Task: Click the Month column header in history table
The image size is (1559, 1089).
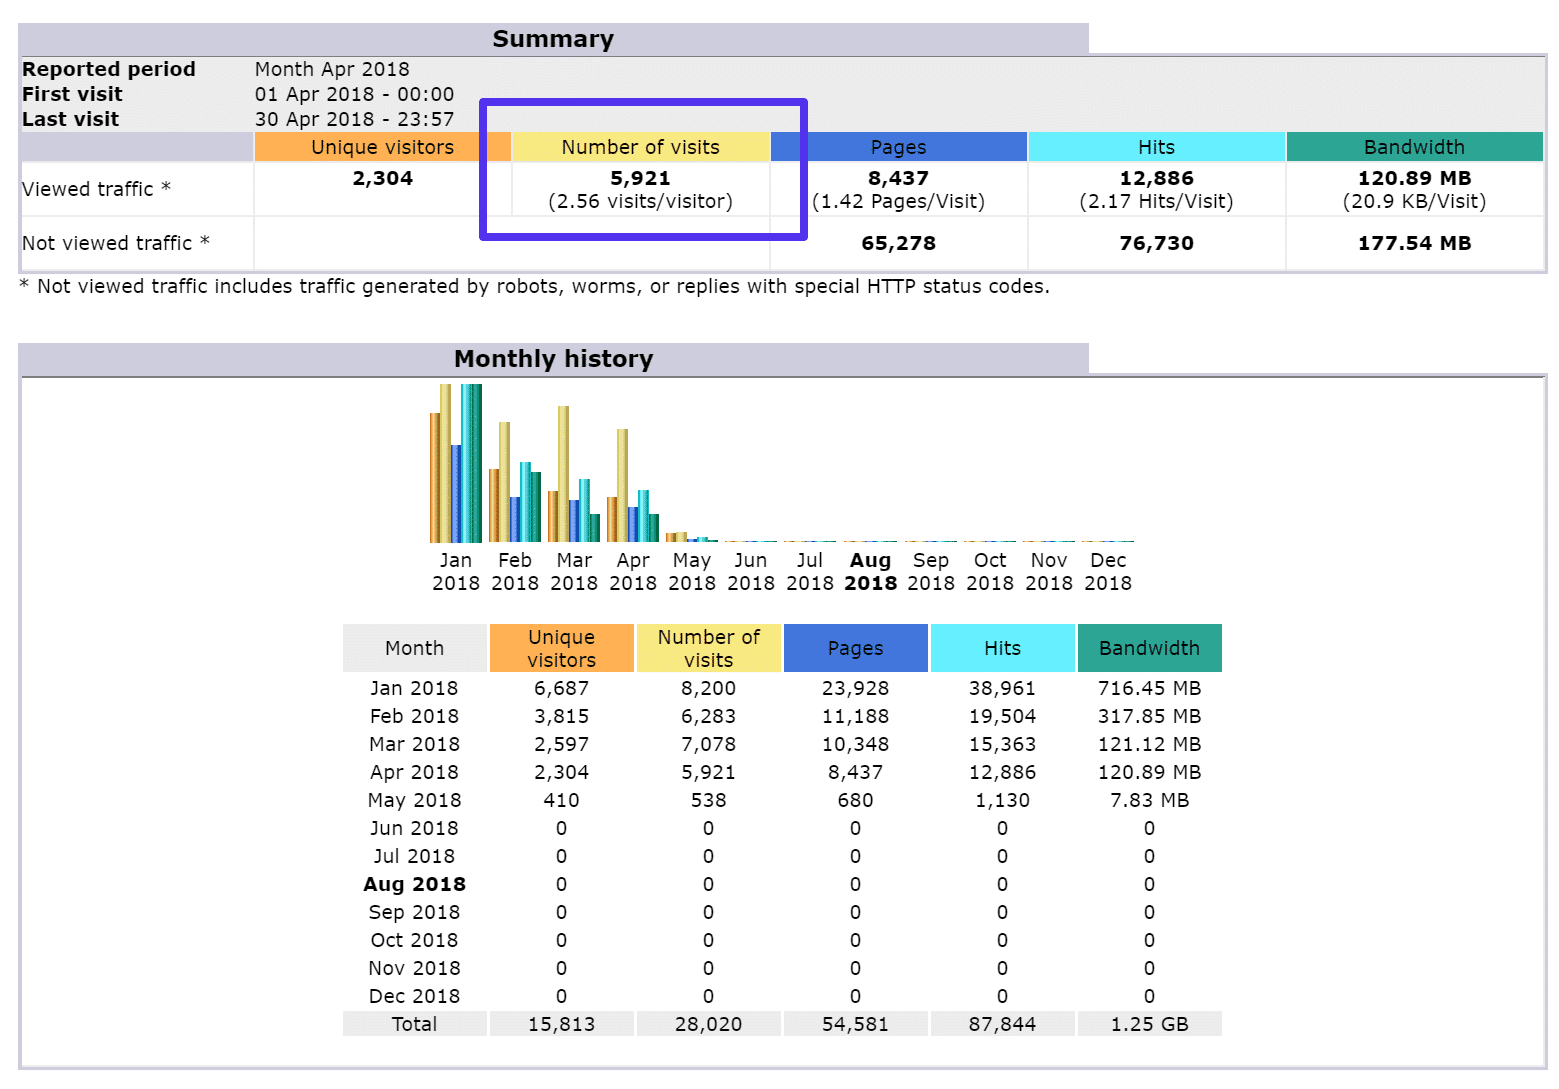Action: 414,647
